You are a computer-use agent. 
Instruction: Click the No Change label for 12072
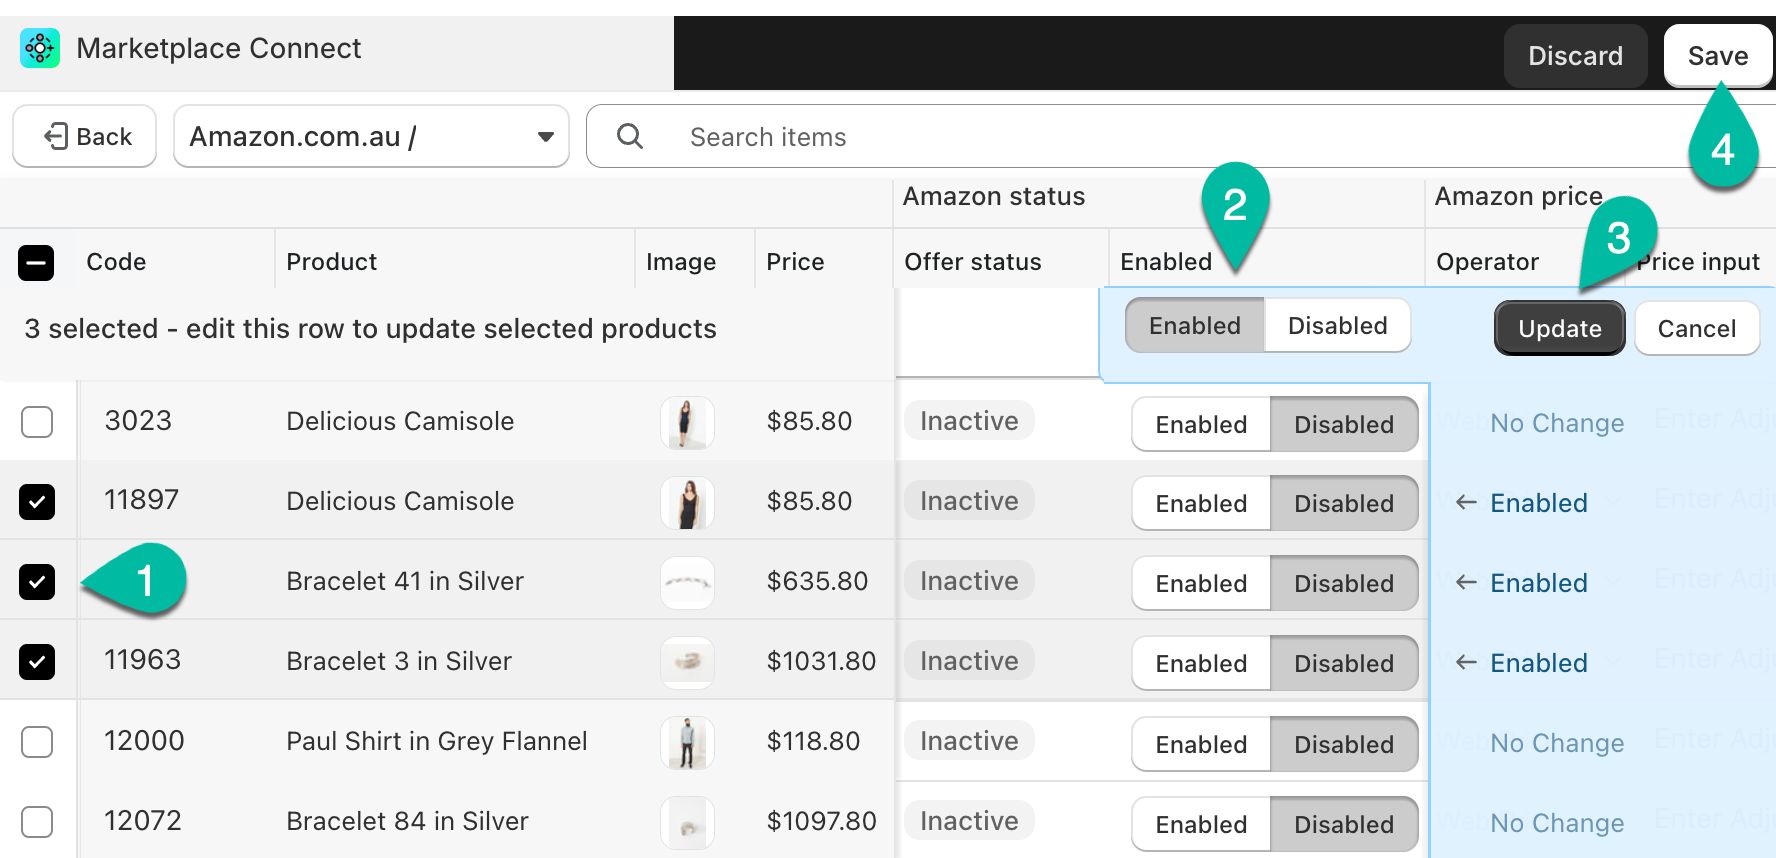pyautogui.click(x=1557, y=823)
